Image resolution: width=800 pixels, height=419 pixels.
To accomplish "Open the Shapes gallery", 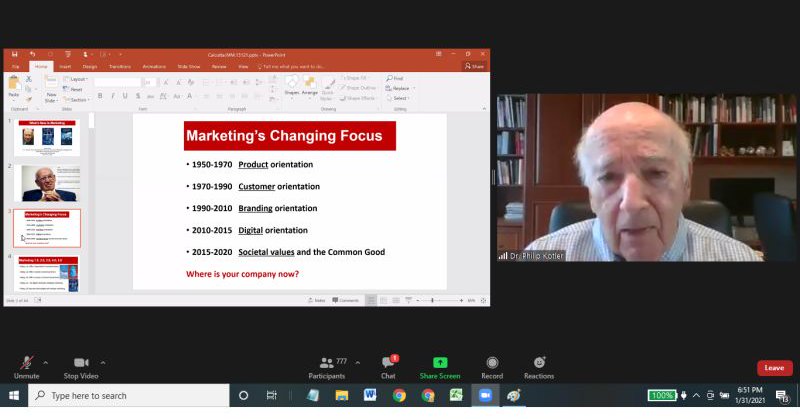I will pos(292,86).
